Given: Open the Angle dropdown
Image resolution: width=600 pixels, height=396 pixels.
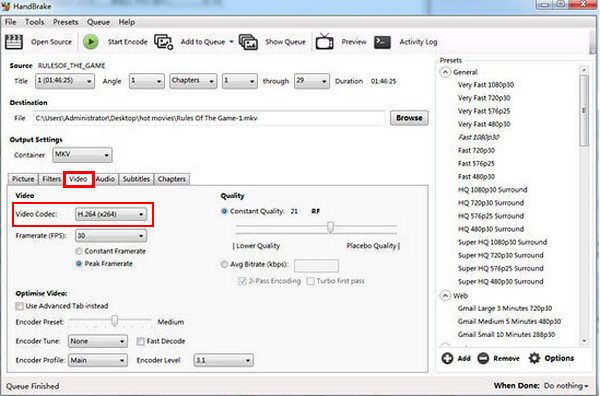Looking at the screenshot, I should 147,81.
